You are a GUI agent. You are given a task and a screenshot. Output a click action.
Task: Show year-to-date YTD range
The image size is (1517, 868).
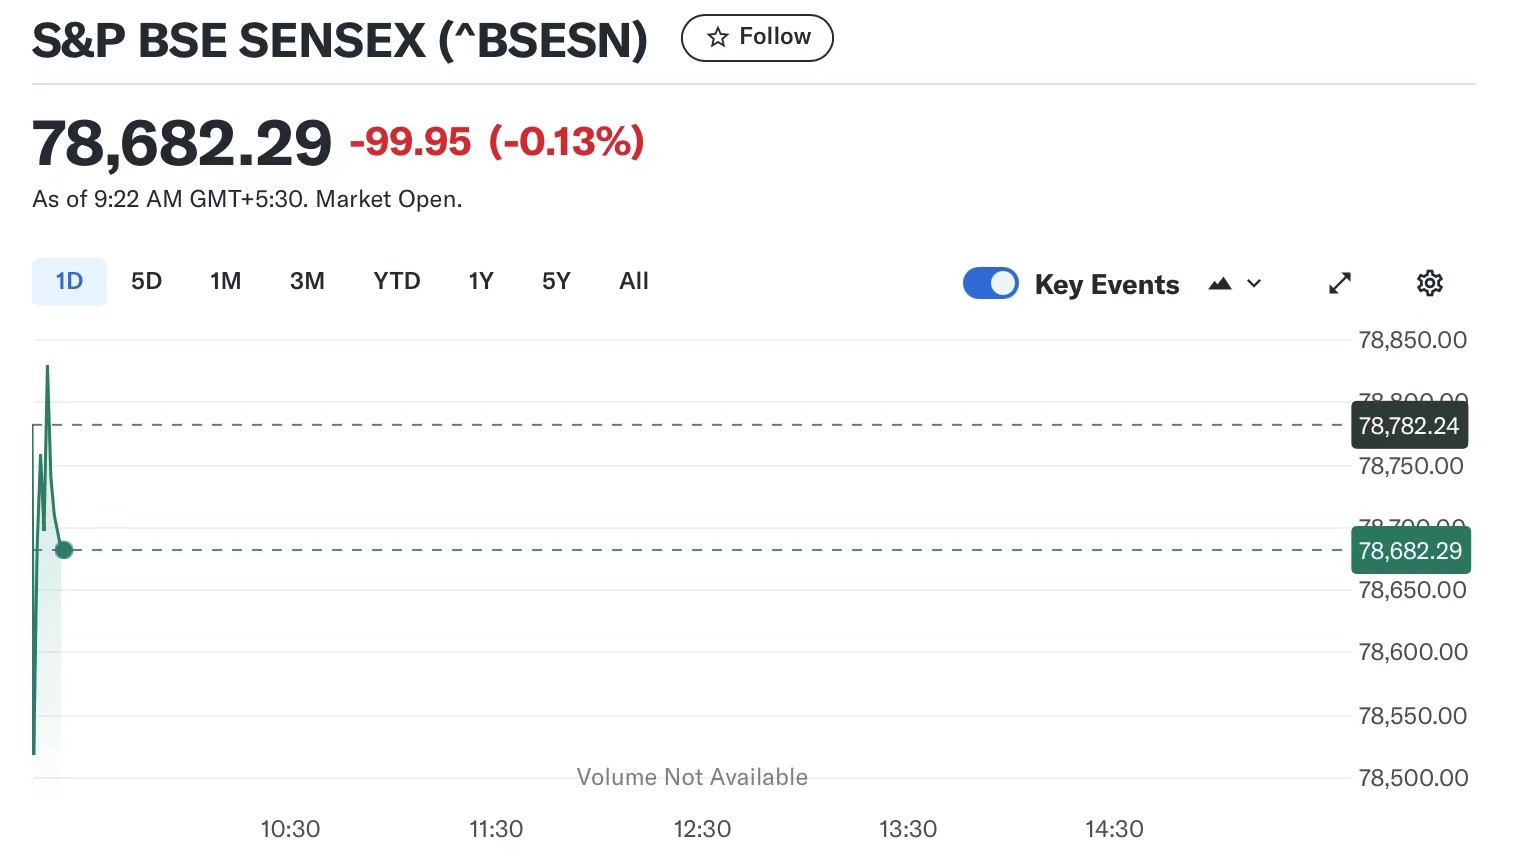coord(397,281)
